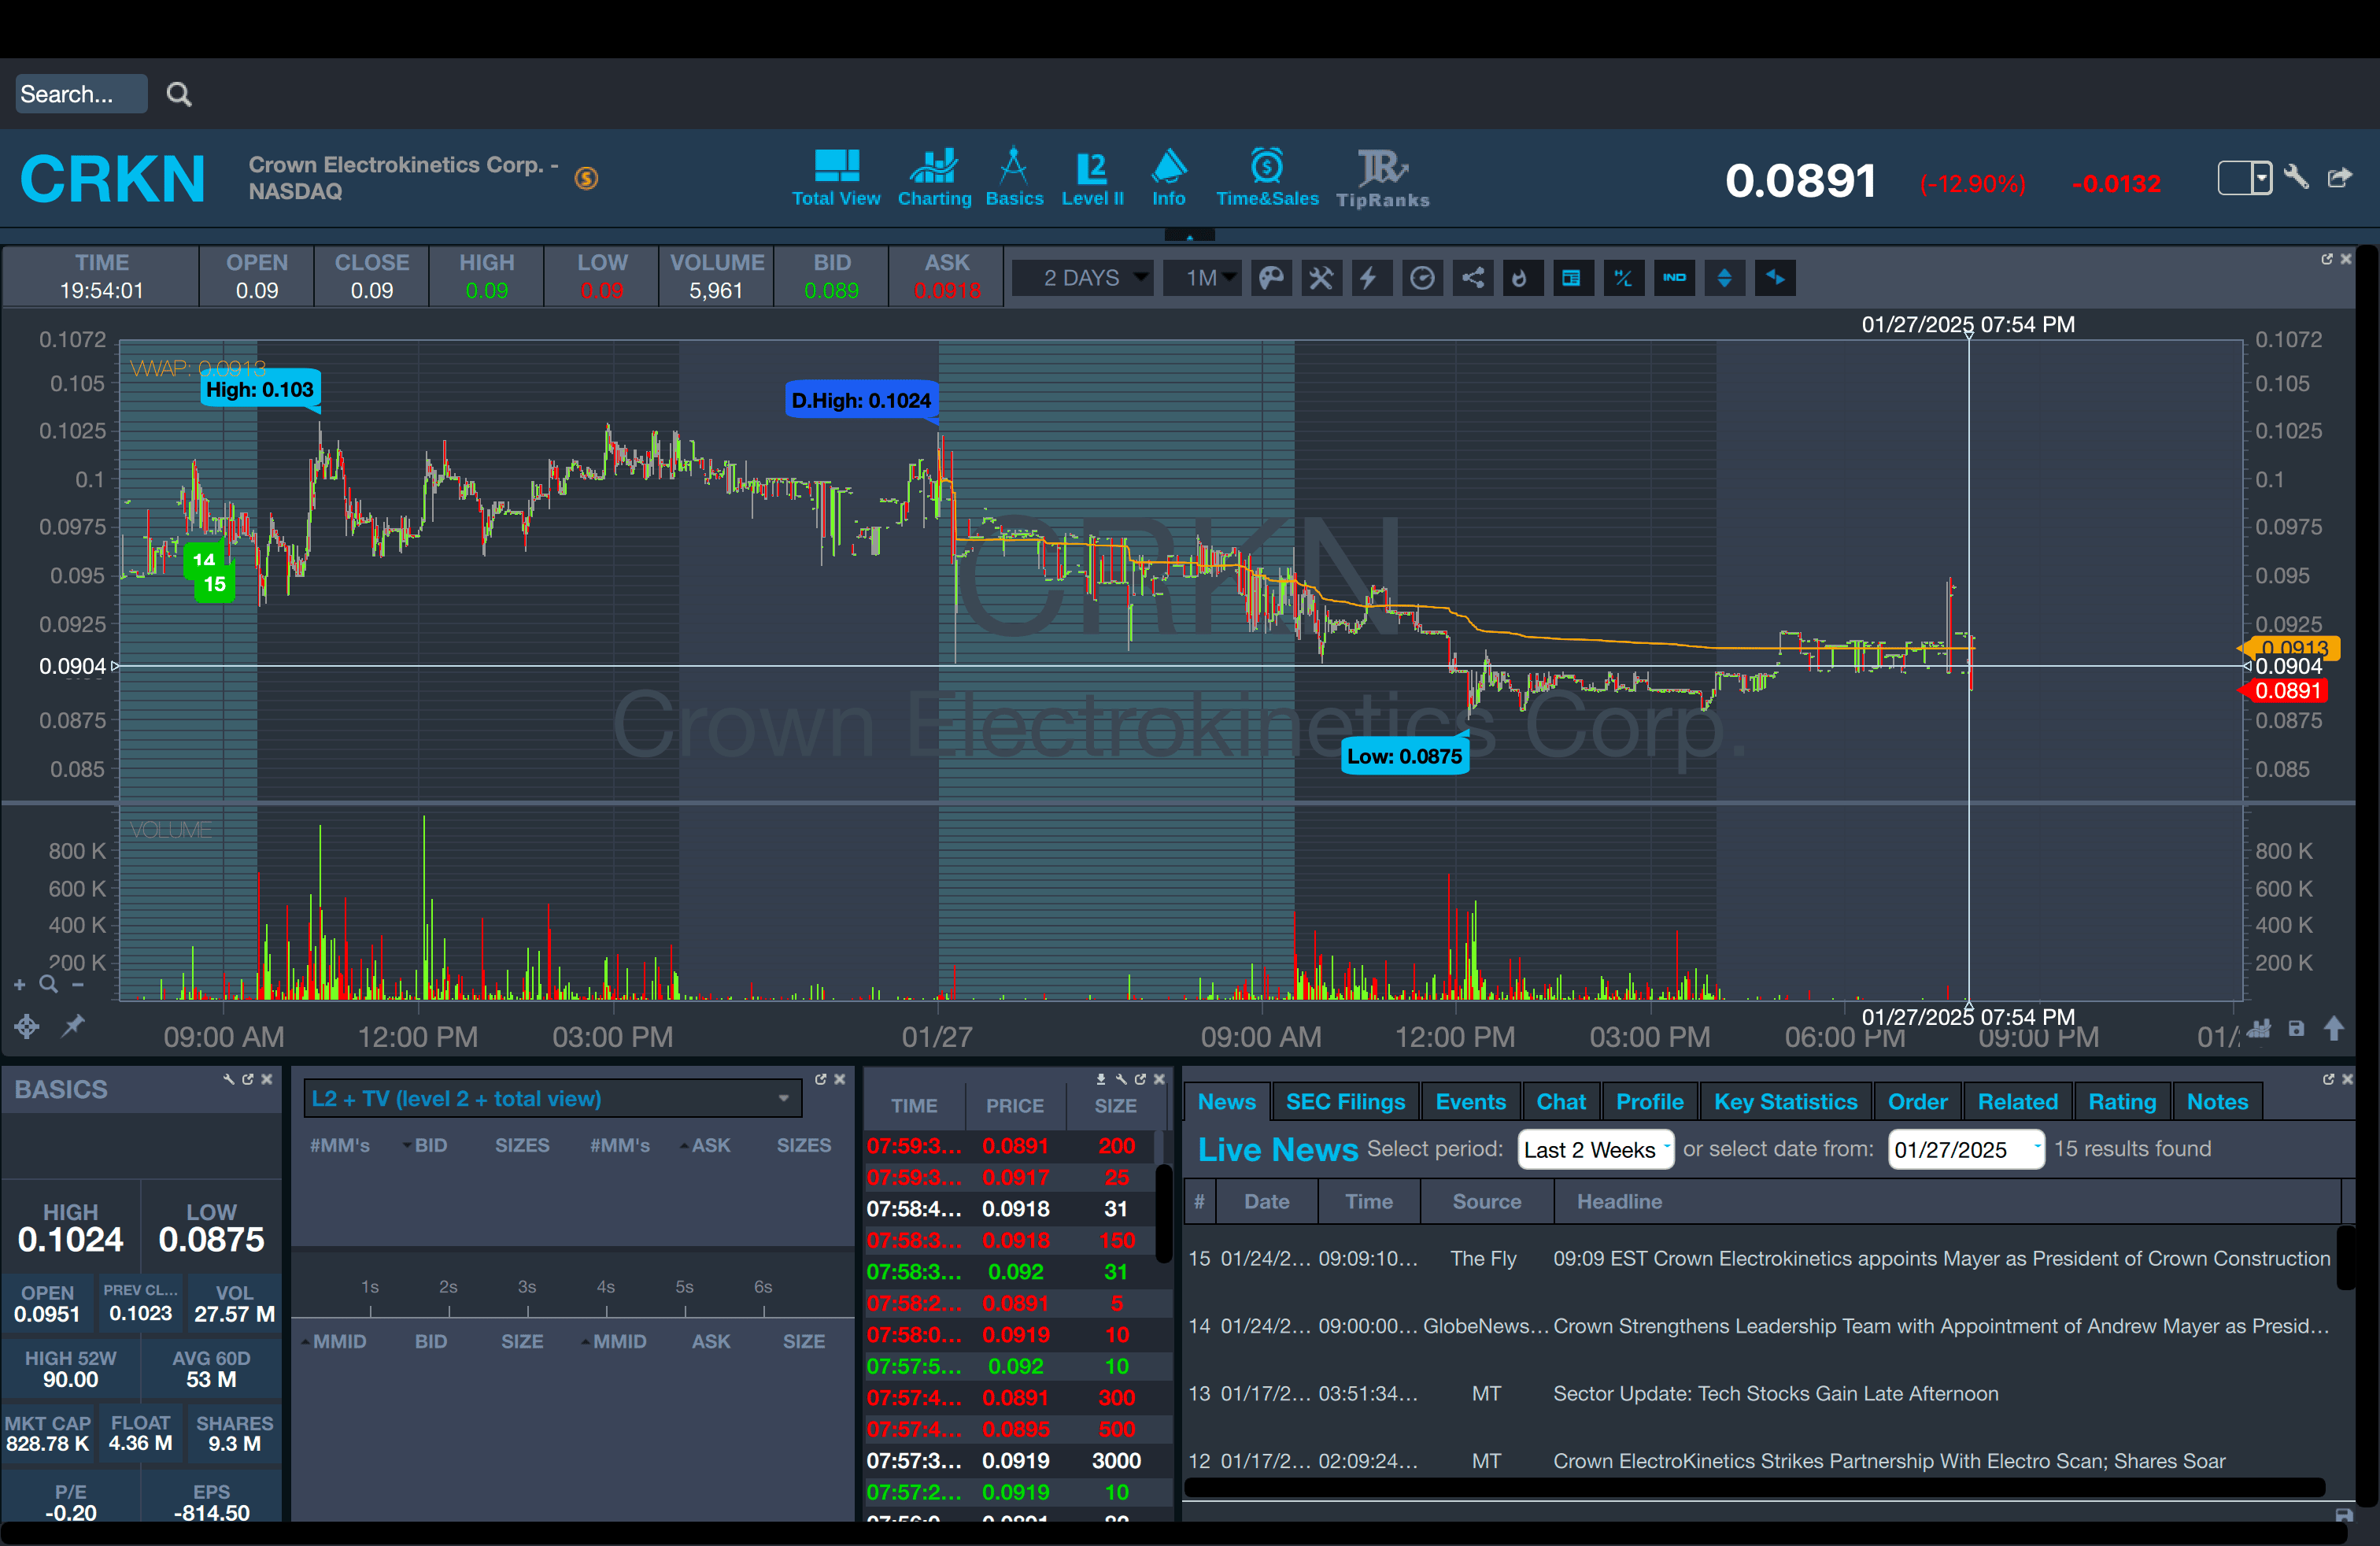The image size is (2380, 1546).
Task: Toggle the IND indicators button
Action: tap(1675, 278)
